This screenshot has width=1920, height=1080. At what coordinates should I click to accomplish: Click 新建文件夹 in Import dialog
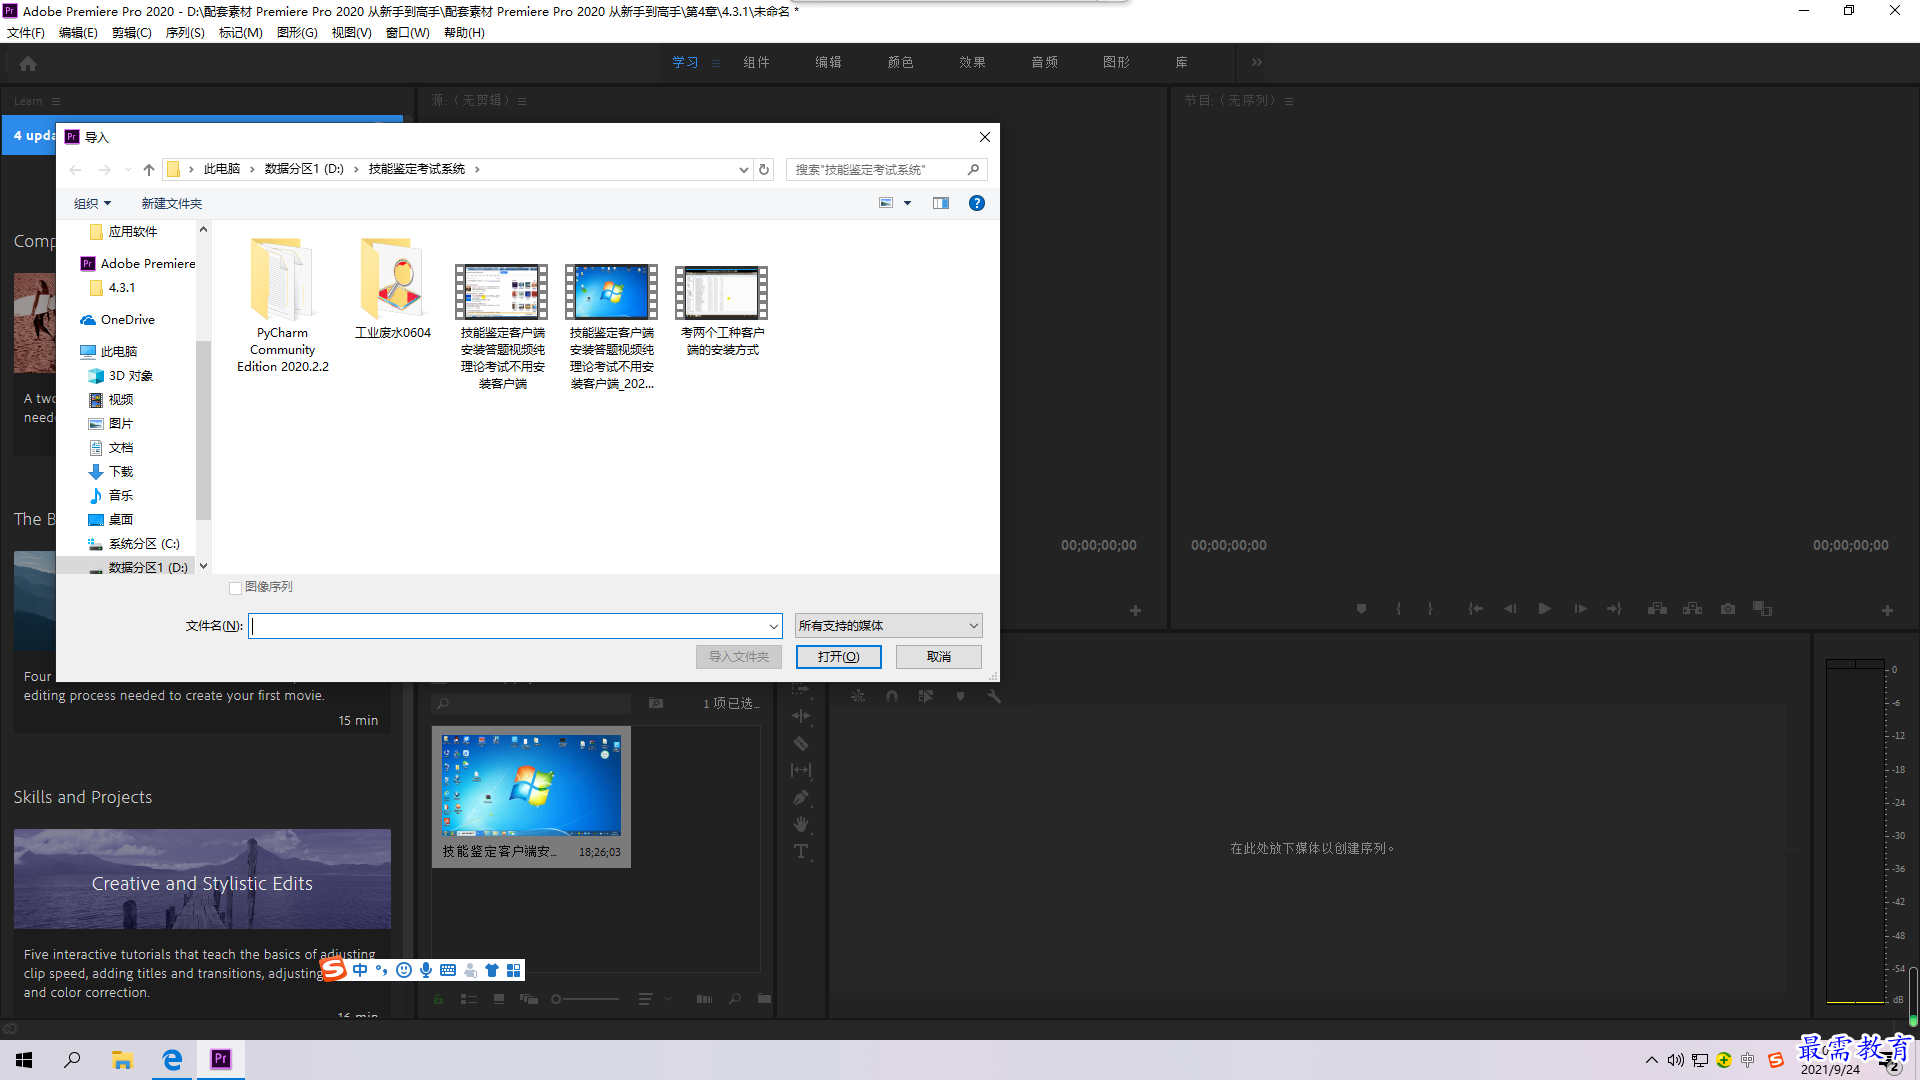click(x=171, y=203)
